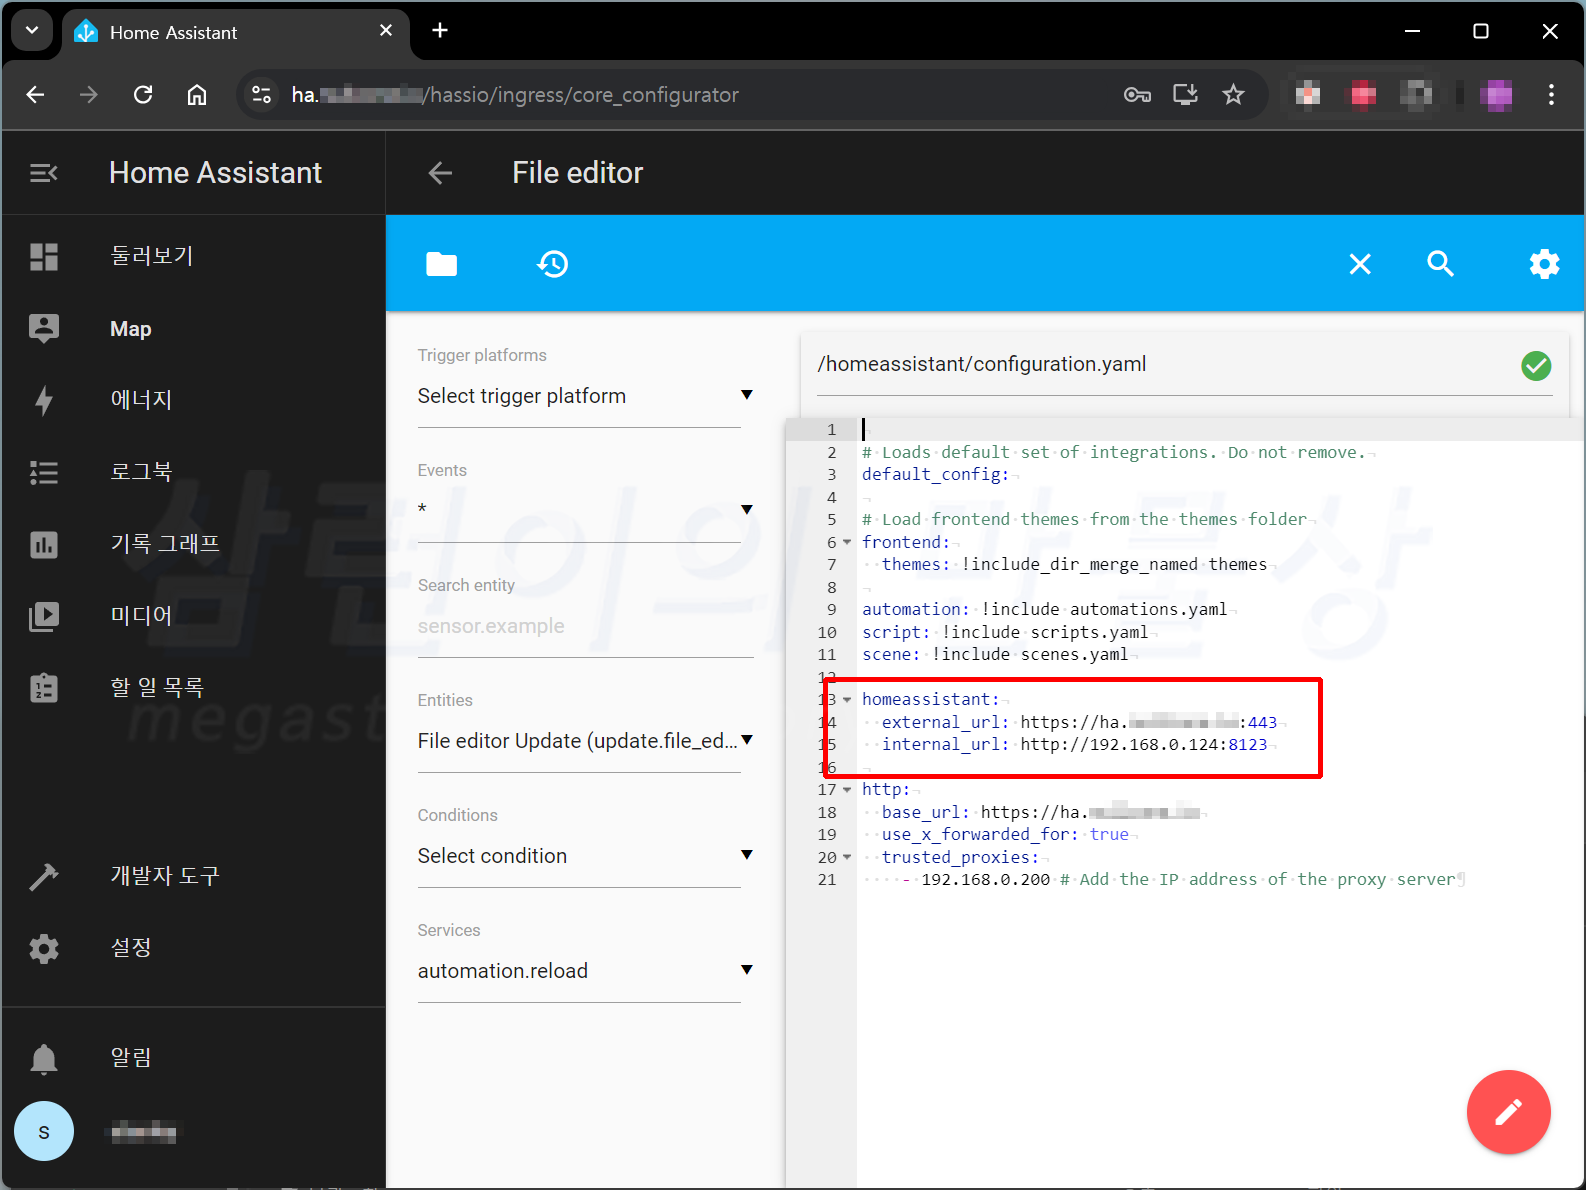Collapse the http: code fold arrow
This screenshot has width=1586, height=1190.
[x=847, y=790]
